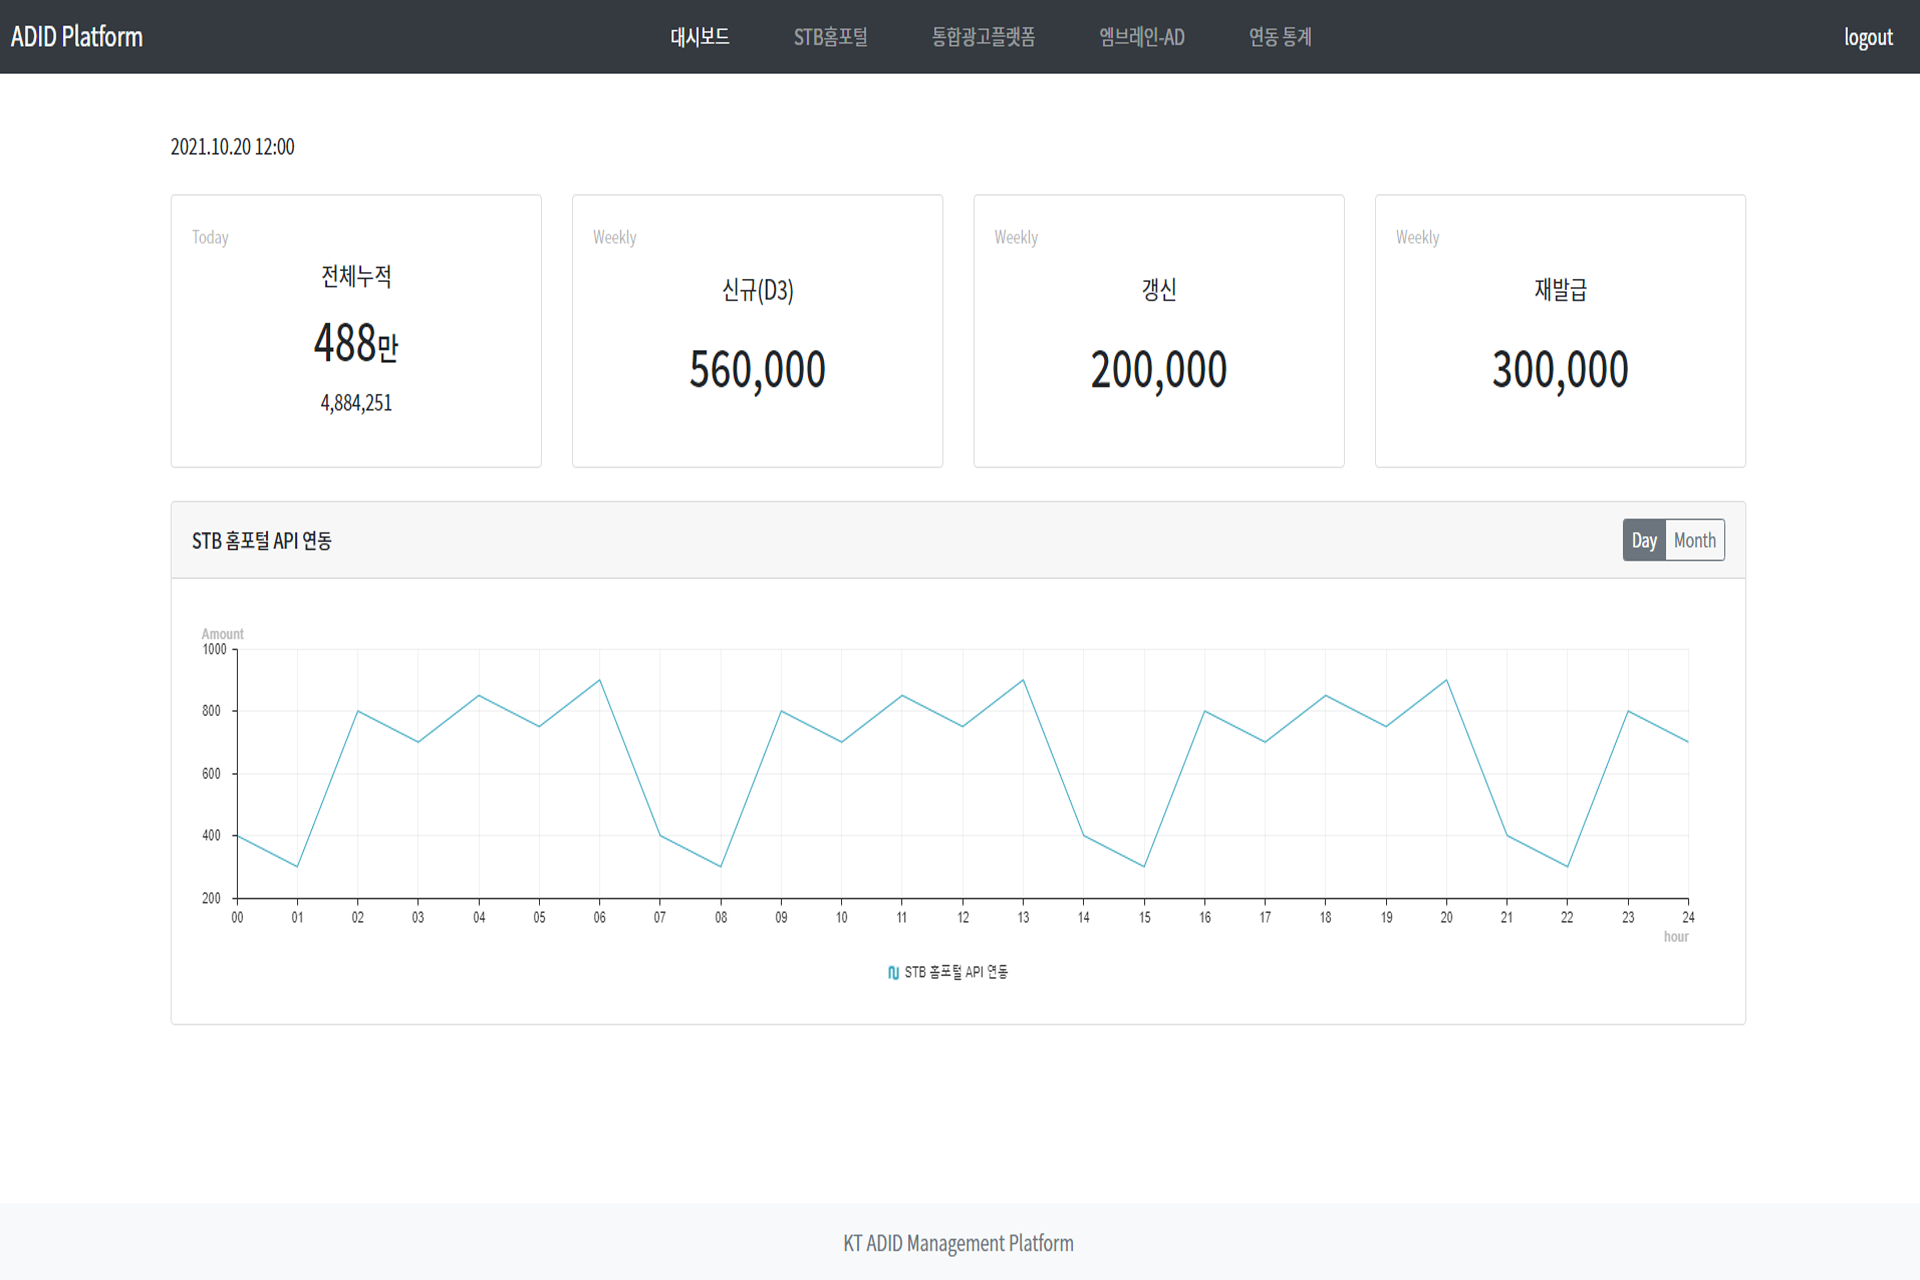Click the chart peak at hour 20

pyautogui.click(x=1446, y=680)
